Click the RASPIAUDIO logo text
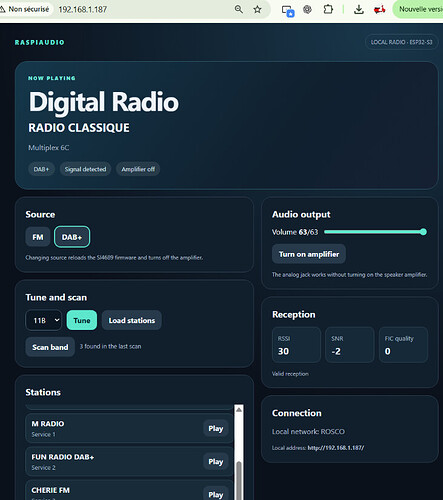 click(x=40, y=42)
